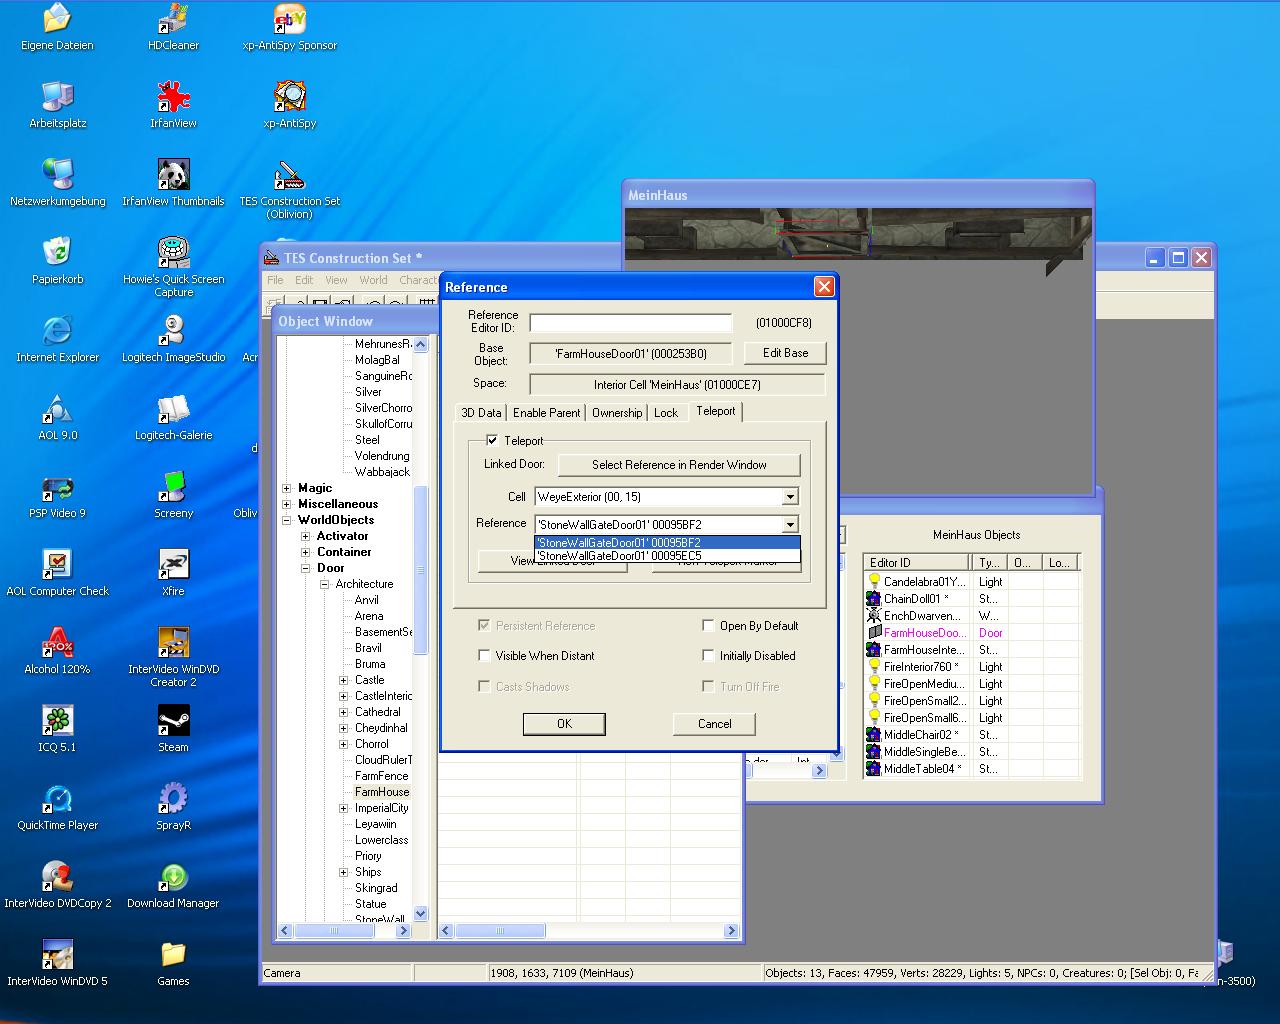This screenshot has height=1024, width=1280.
Task: Launch HDCleaner from the desktop
Action: click(173, 27)
